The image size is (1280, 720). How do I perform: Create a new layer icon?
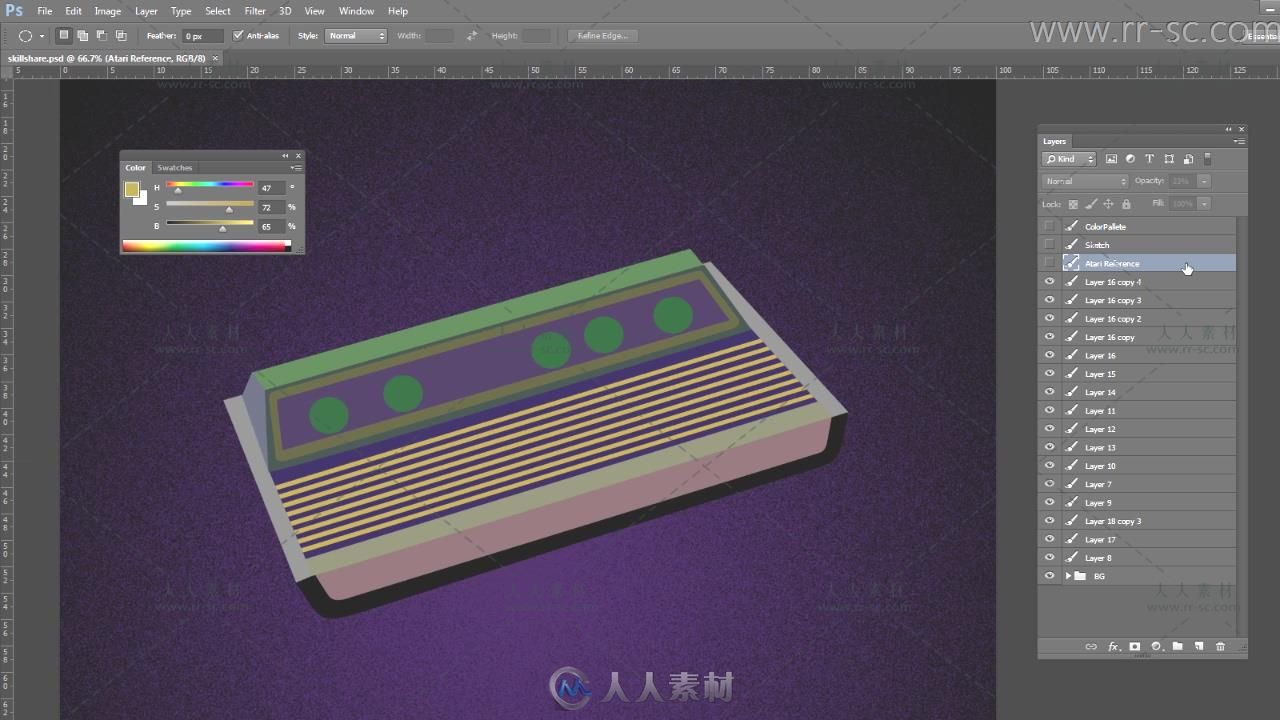click(x=1199, y=647)
